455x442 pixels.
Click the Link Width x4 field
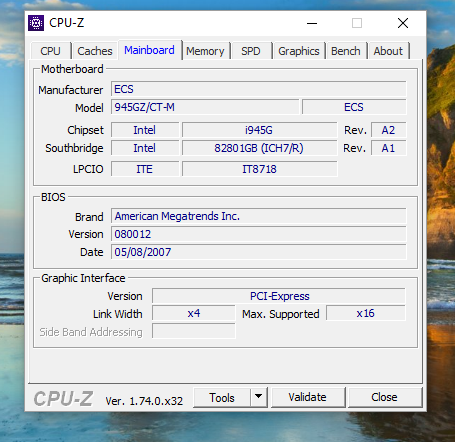click(x=194, y=313)
